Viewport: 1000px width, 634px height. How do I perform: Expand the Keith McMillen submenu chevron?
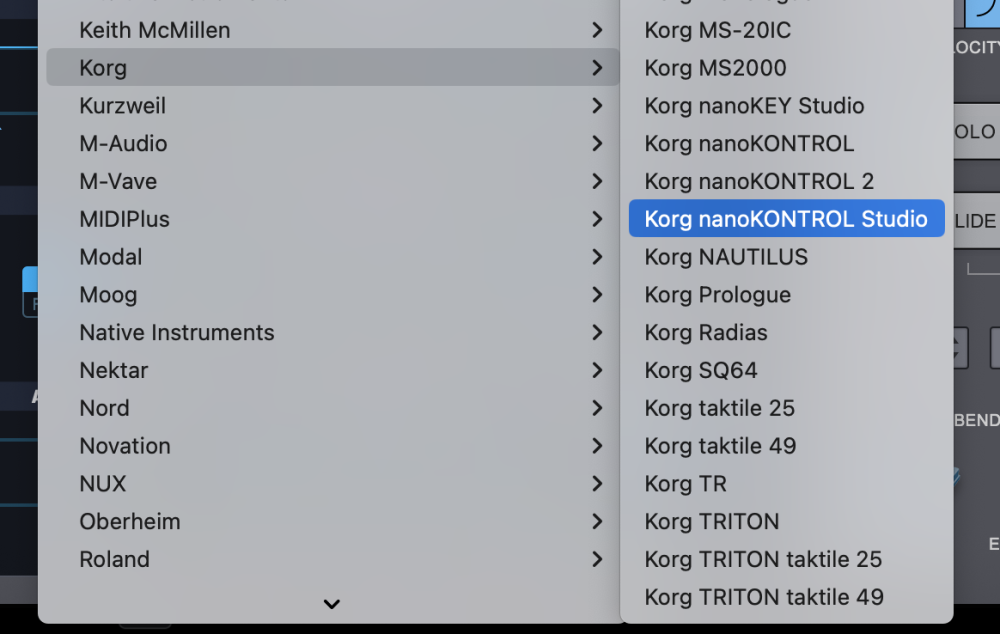pos(597,30)
